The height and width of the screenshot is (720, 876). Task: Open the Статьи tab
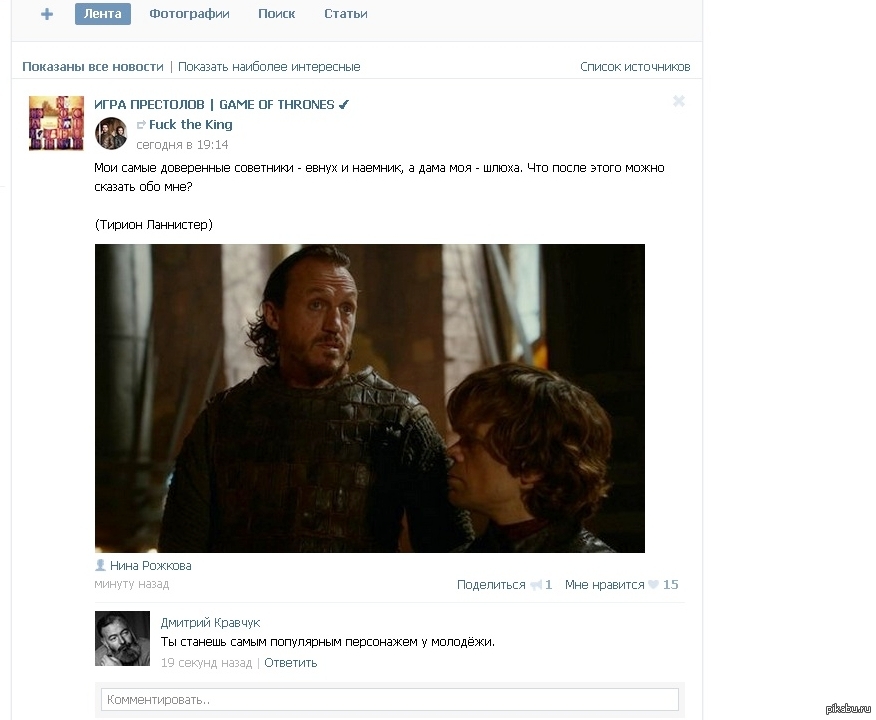tap(346, 14)
